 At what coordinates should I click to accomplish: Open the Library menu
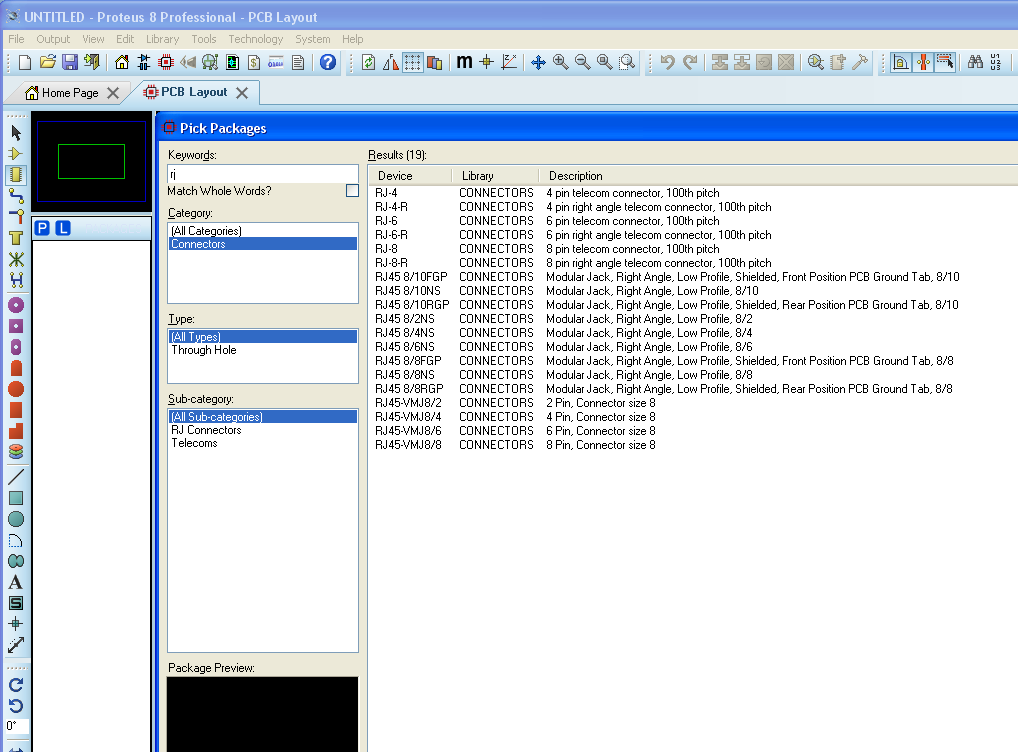tap(162, 39)
